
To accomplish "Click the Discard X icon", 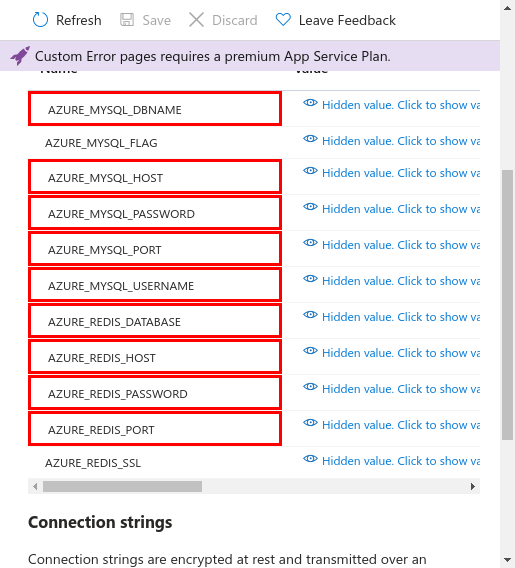I will click(x=196, y=20).
